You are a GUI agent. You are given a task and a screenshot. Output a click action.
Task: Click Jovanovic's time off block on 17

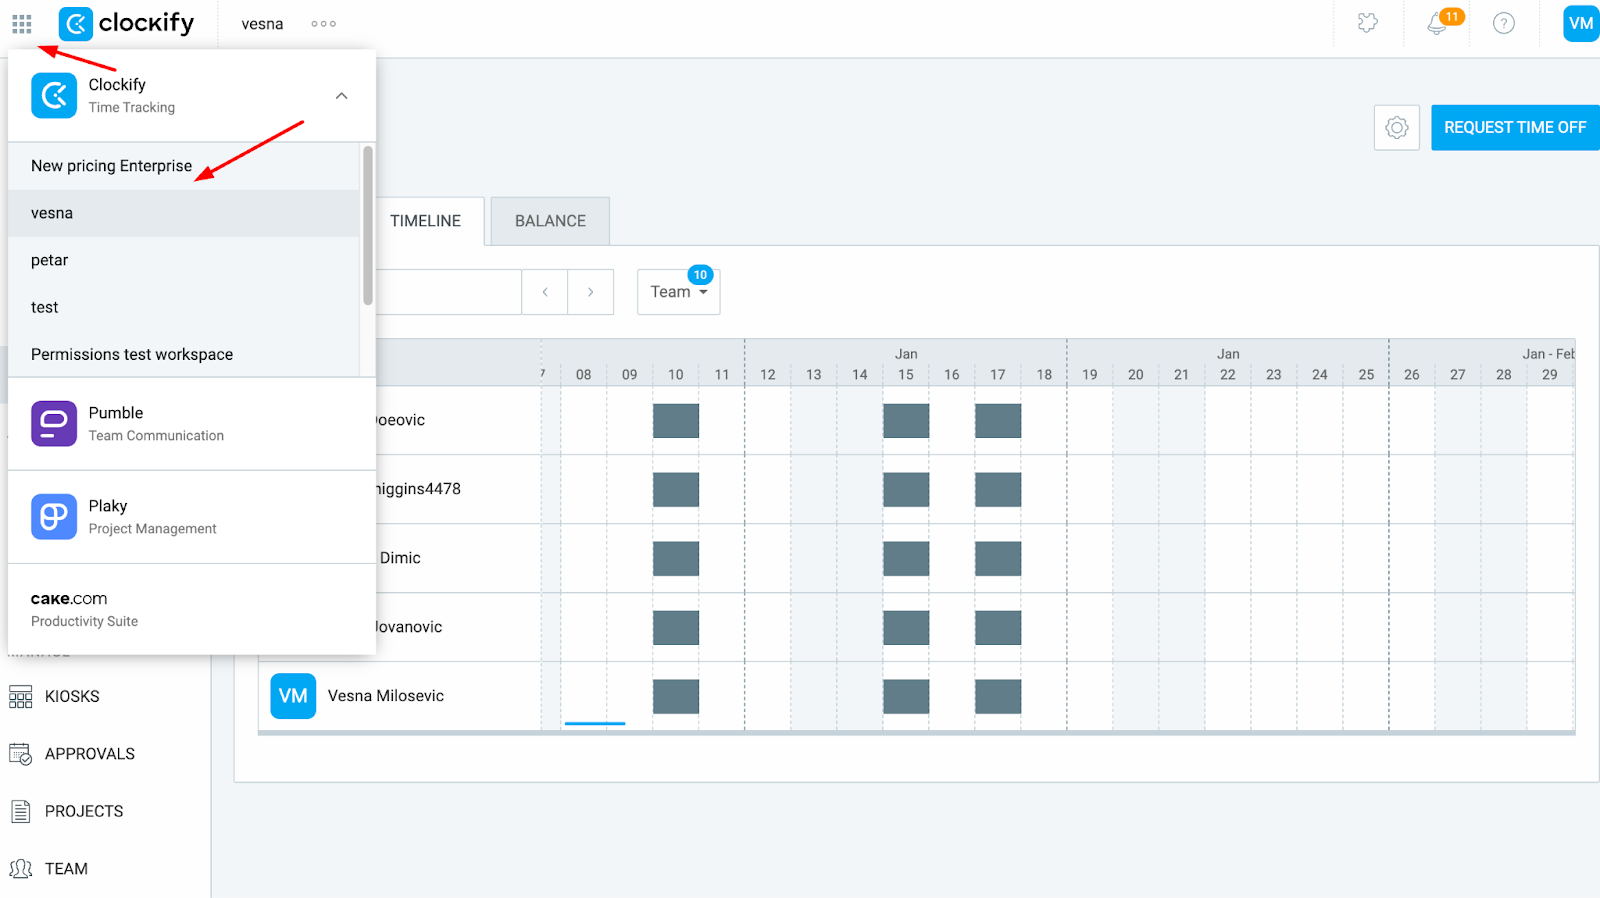(x=998, y=627)
